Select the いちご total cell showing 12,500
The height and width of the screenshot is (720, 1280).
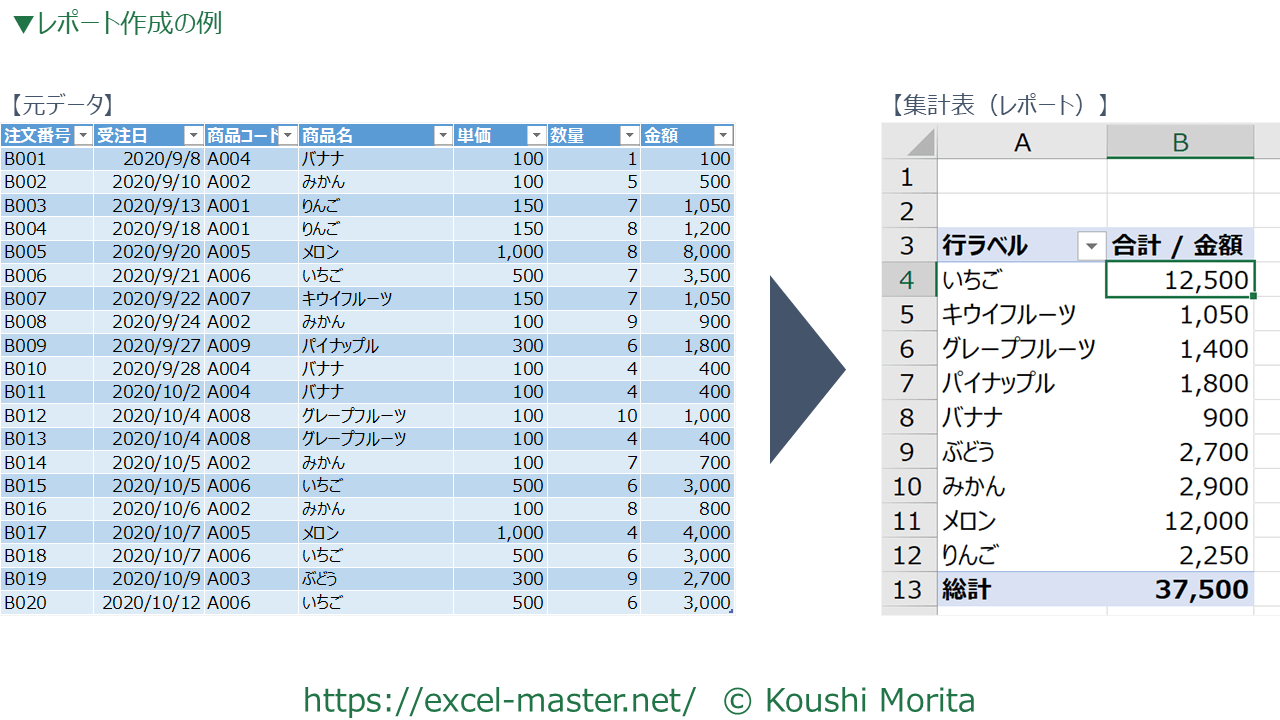[x=1180, y=280]
